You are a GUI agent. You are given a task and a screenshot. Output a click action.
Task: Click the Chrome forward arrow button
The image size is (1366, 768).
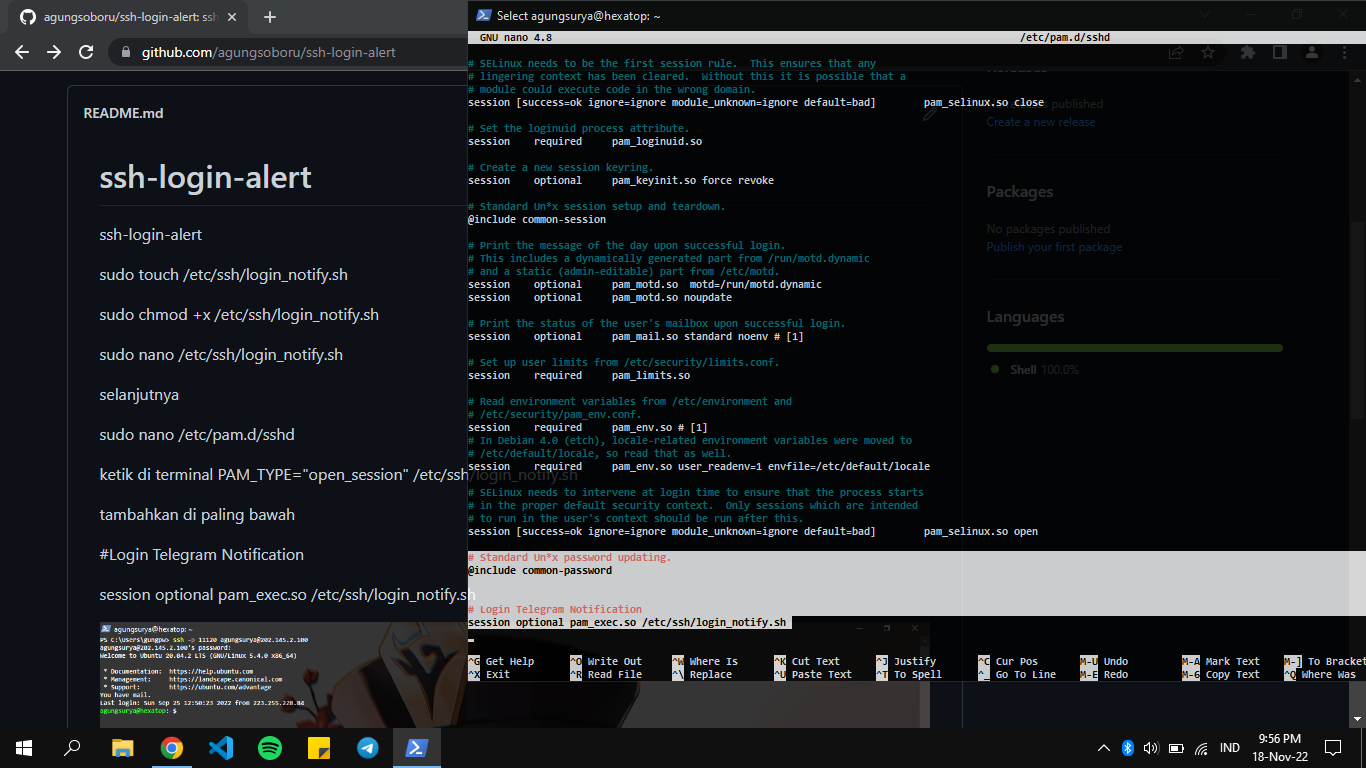(54, 52)
